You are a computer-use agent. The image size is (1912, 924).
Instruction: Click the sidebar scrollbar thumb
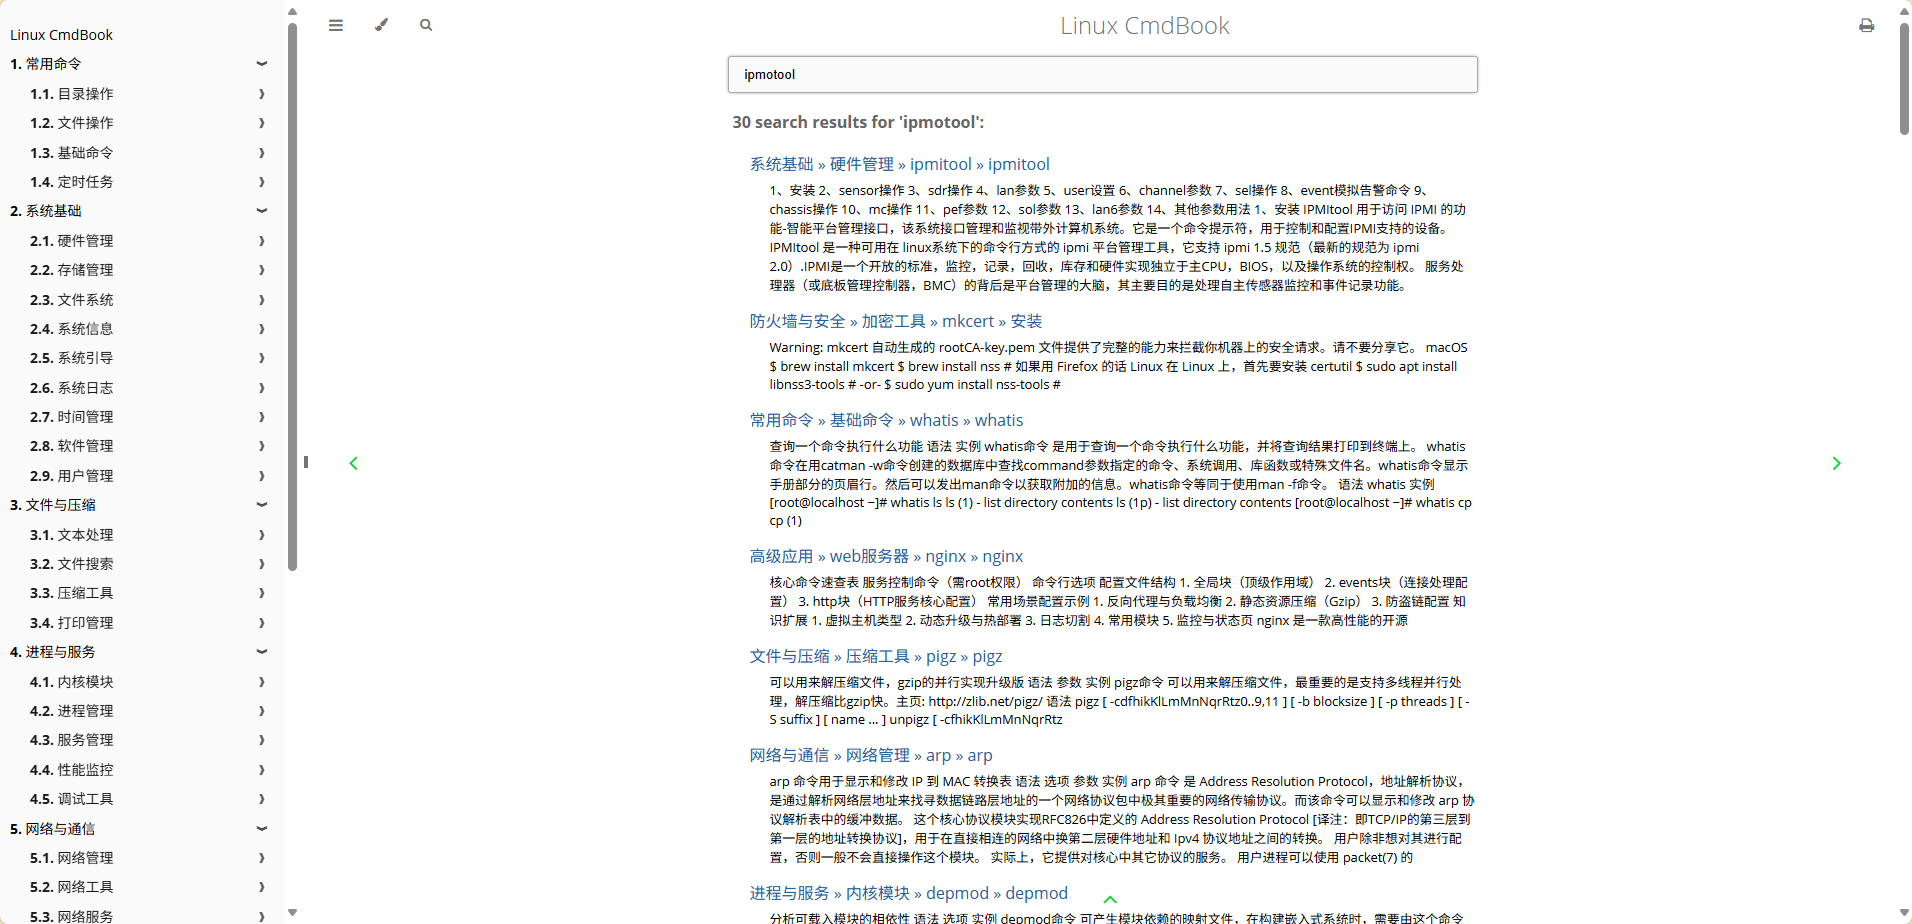pos(292,296)
